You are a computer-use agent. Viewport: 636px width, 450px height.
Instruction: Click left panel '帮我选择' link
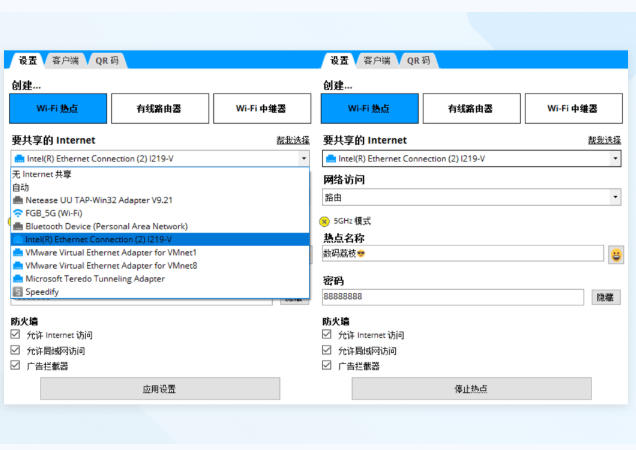click(x=293, y=140)
